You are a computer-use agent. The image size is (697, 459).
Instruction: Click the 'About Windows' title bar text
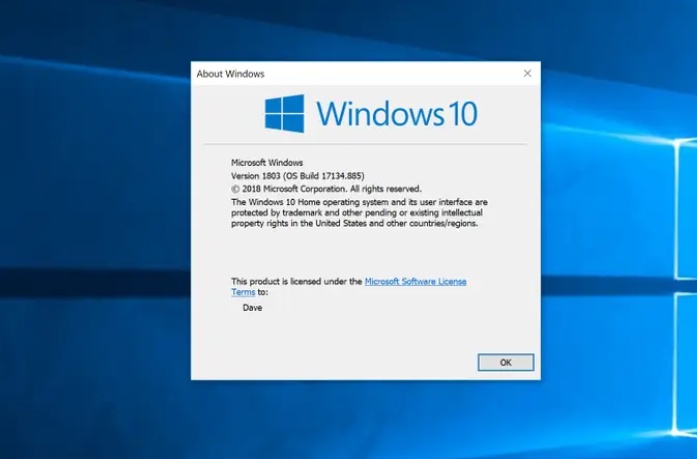[x=230, y=74]
